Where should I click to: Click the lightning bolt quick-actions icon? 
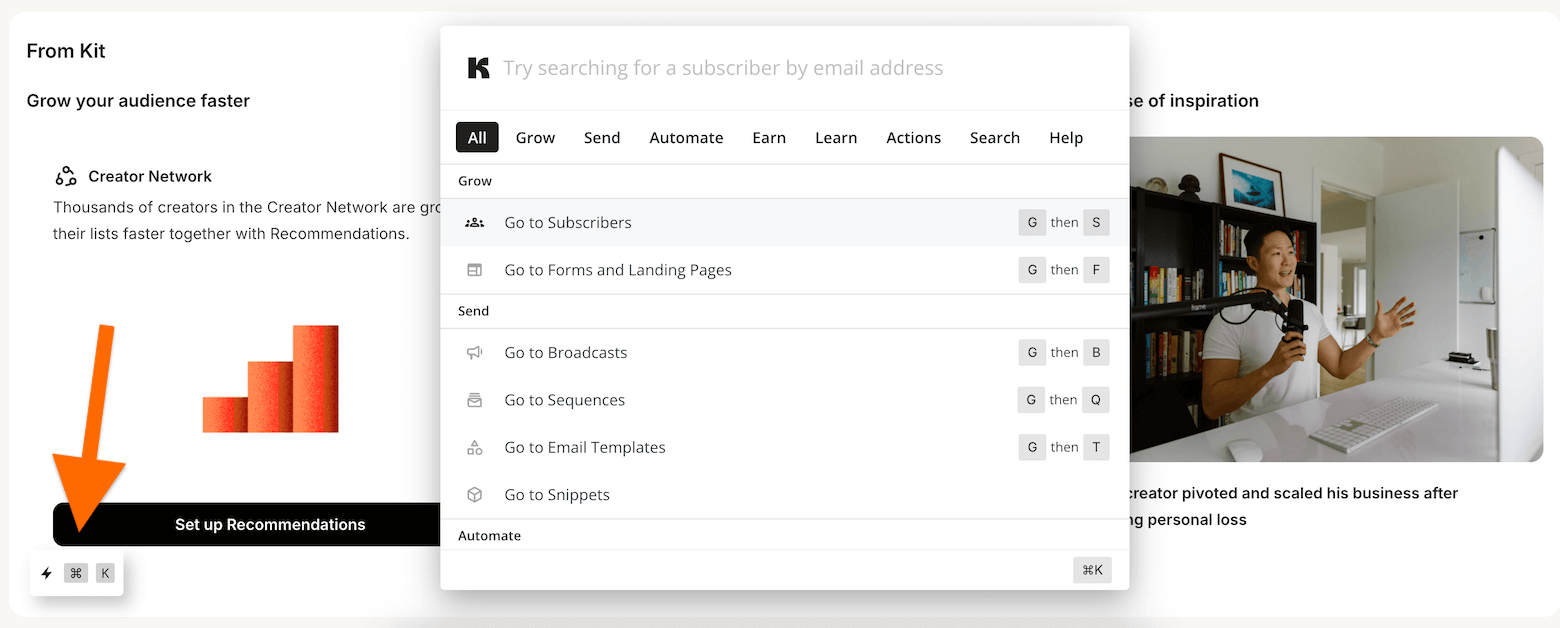(x=46, y=574)
